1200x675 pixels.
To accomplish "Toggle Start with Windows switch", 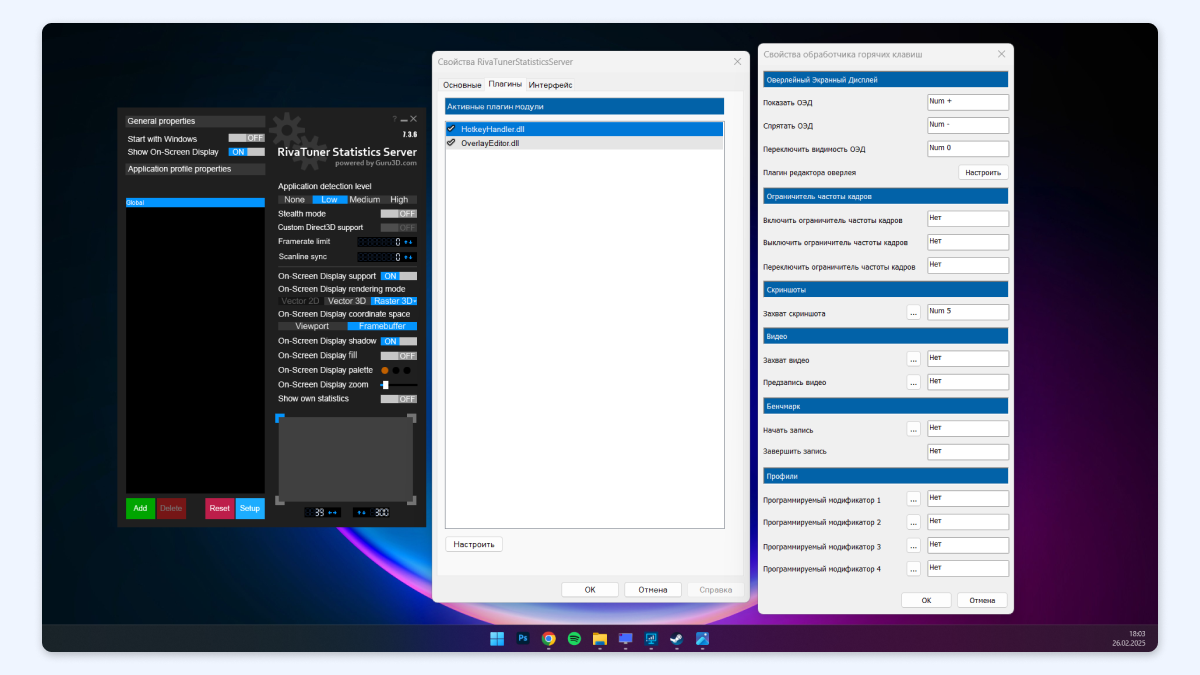I will 246,138.
